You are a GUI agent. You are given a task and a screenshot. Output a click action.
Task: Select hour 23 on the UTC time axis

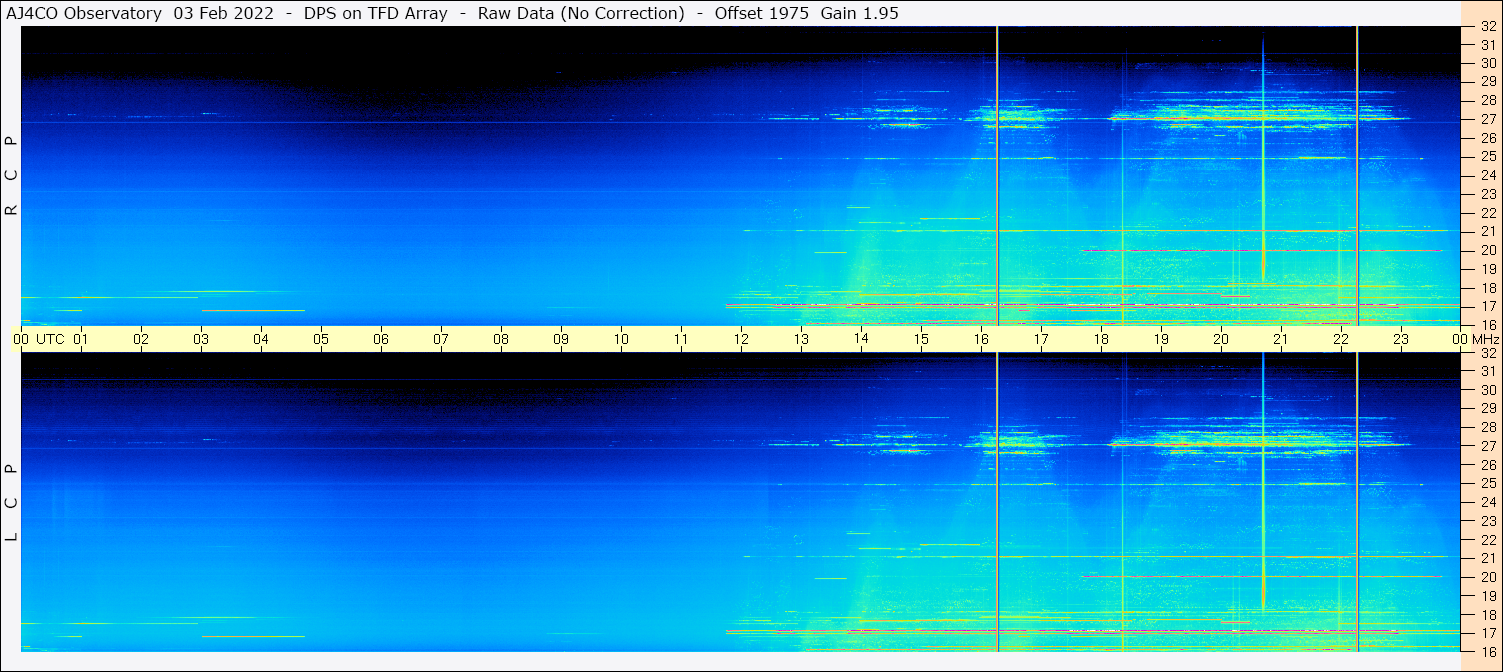[1401, 339]
